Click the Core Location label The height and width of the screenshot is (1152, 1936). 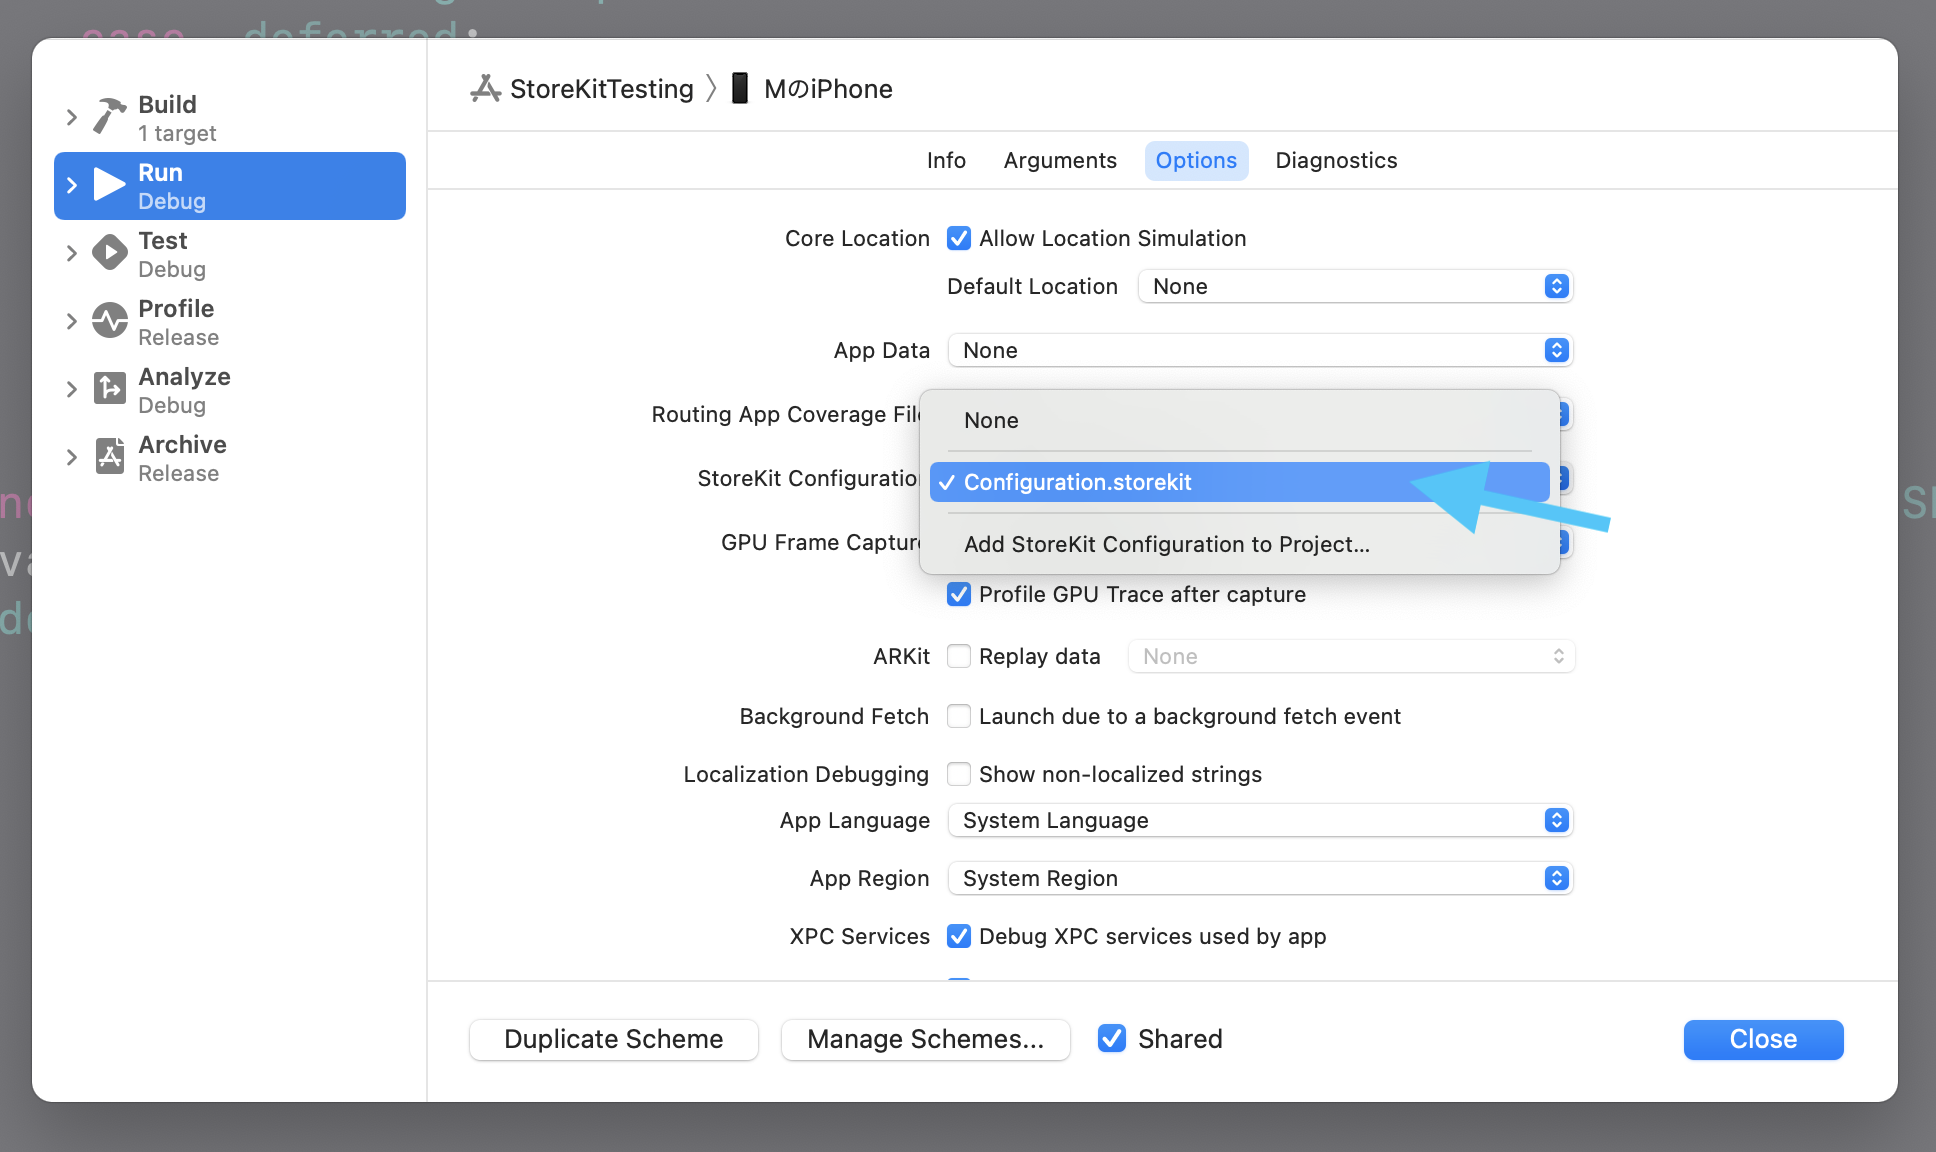click(x=857, y=238)
